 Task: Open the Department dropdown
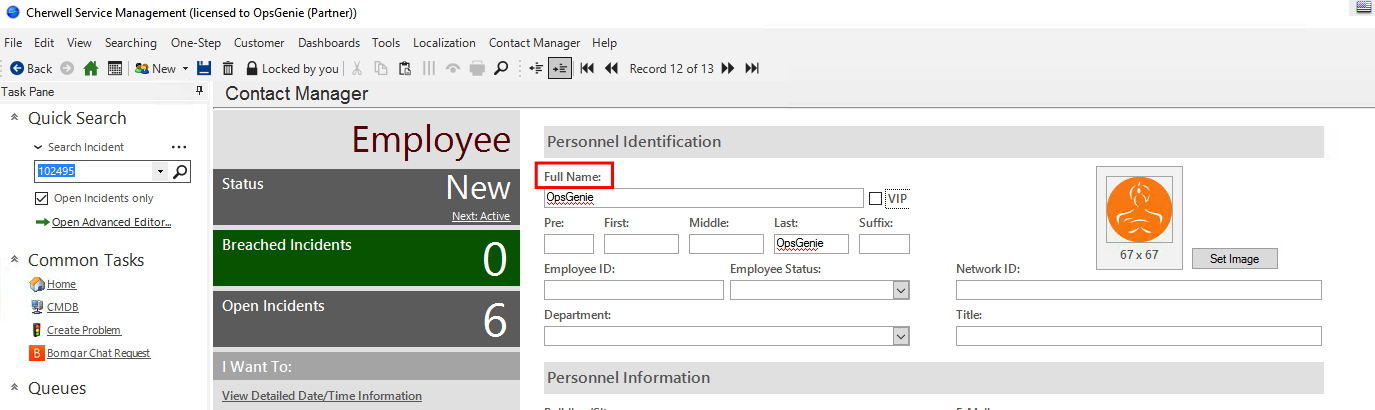(901, 336)
